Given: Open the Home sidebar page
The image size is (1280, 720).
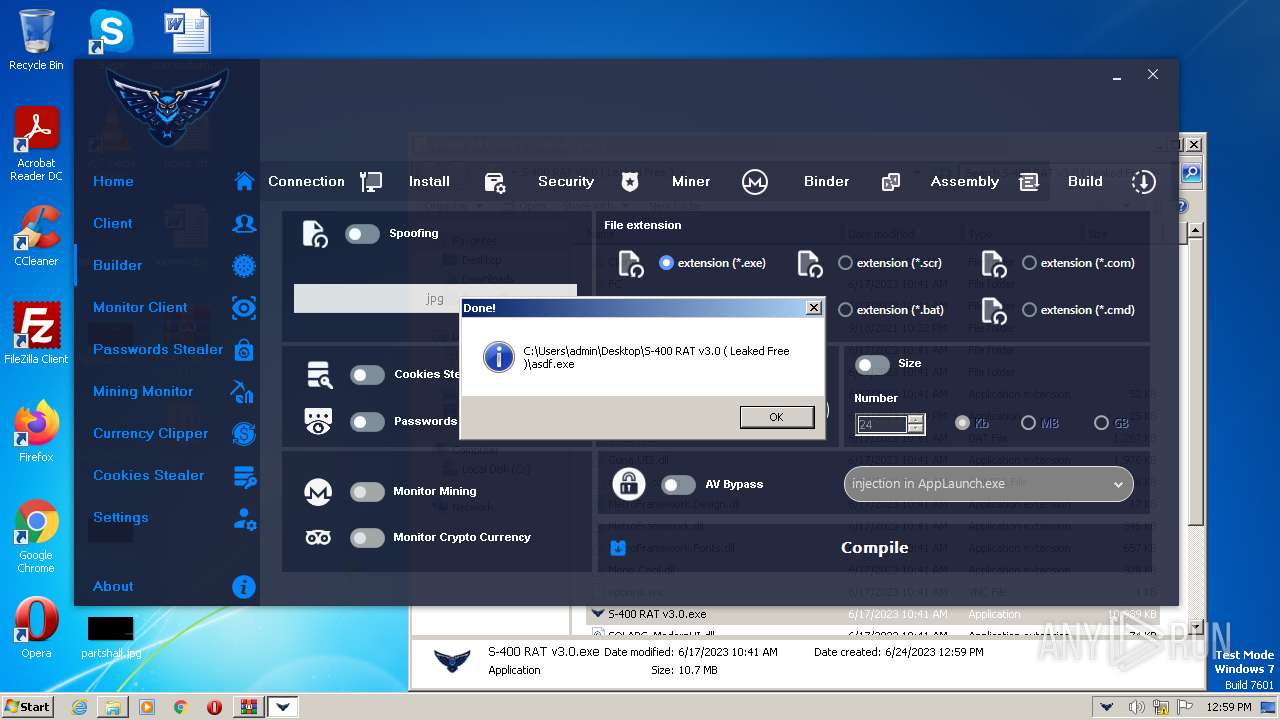Looking at the screenshot, I should pyautogui.click(x=113, y=181).
